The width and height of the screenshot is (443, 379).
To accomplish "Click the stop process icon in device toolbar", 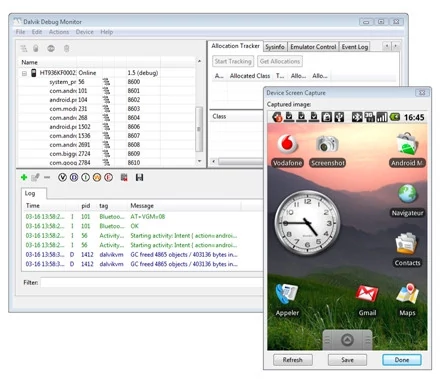I will point(51,49).
